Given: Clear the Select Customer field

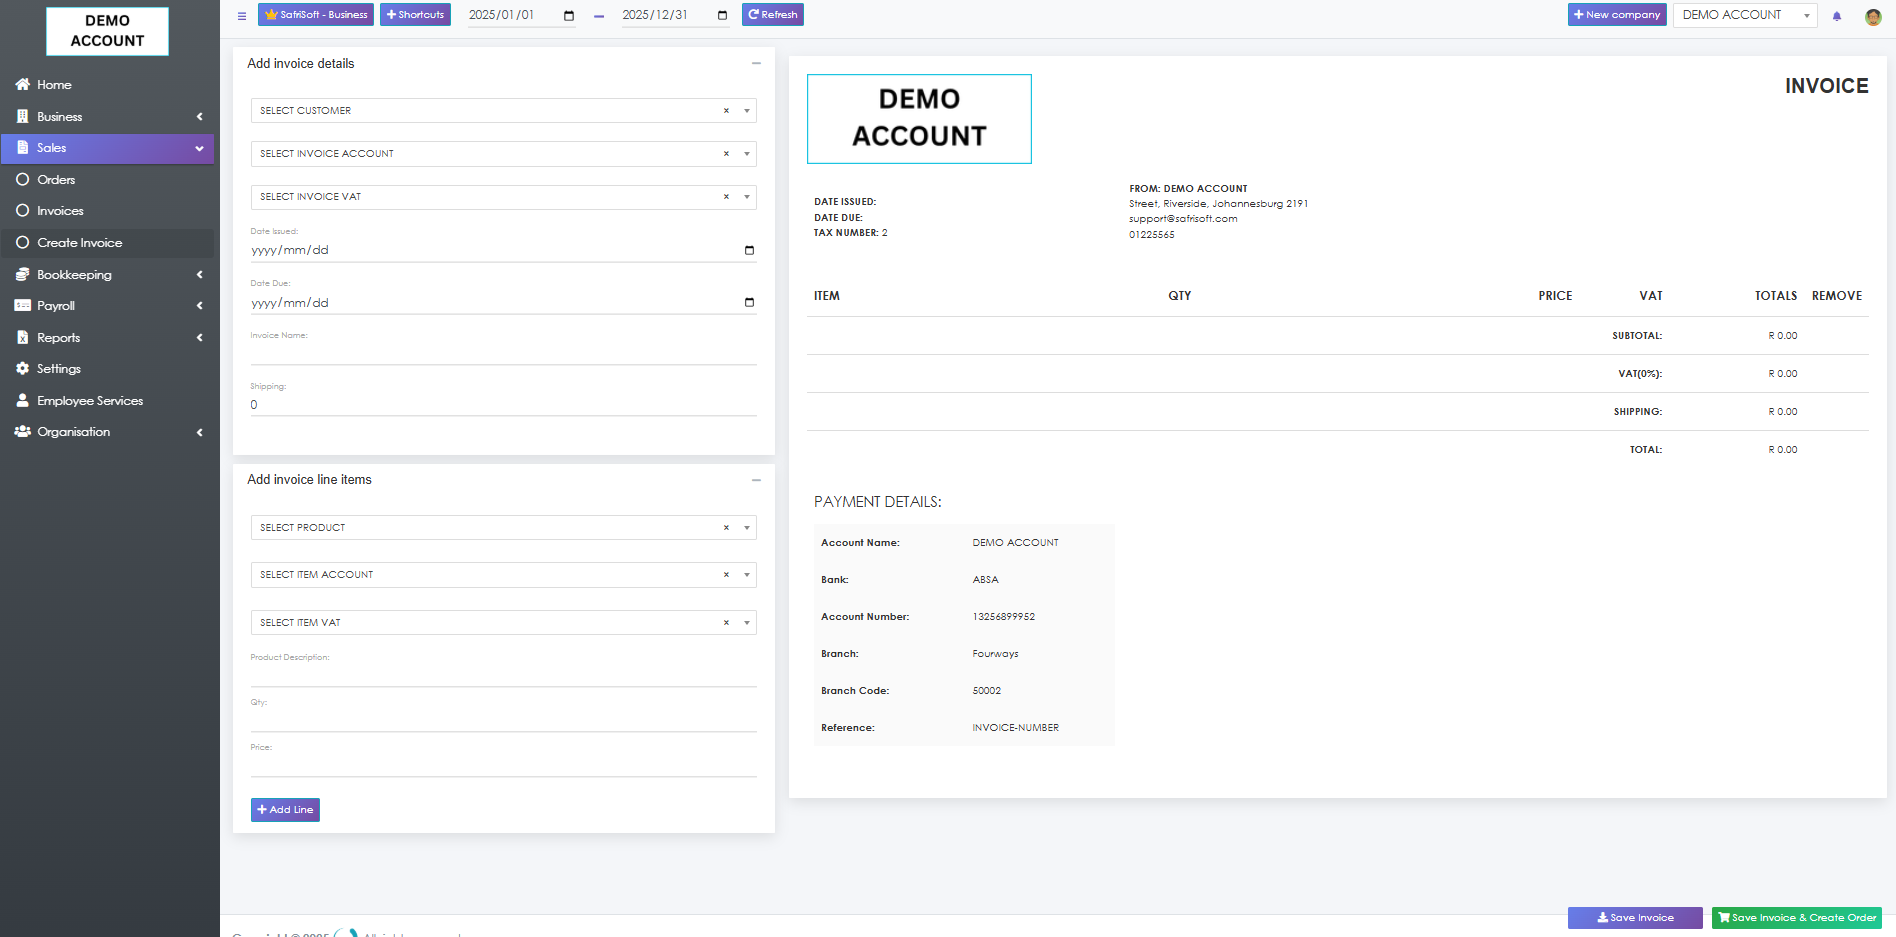Looking at the screenshot, I should tap(726, 111).
